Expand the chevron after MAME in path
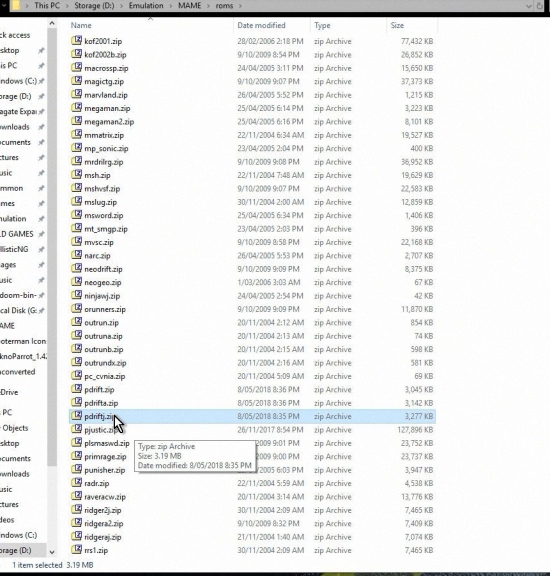This screenshot has width=550, height=576. 208,6
